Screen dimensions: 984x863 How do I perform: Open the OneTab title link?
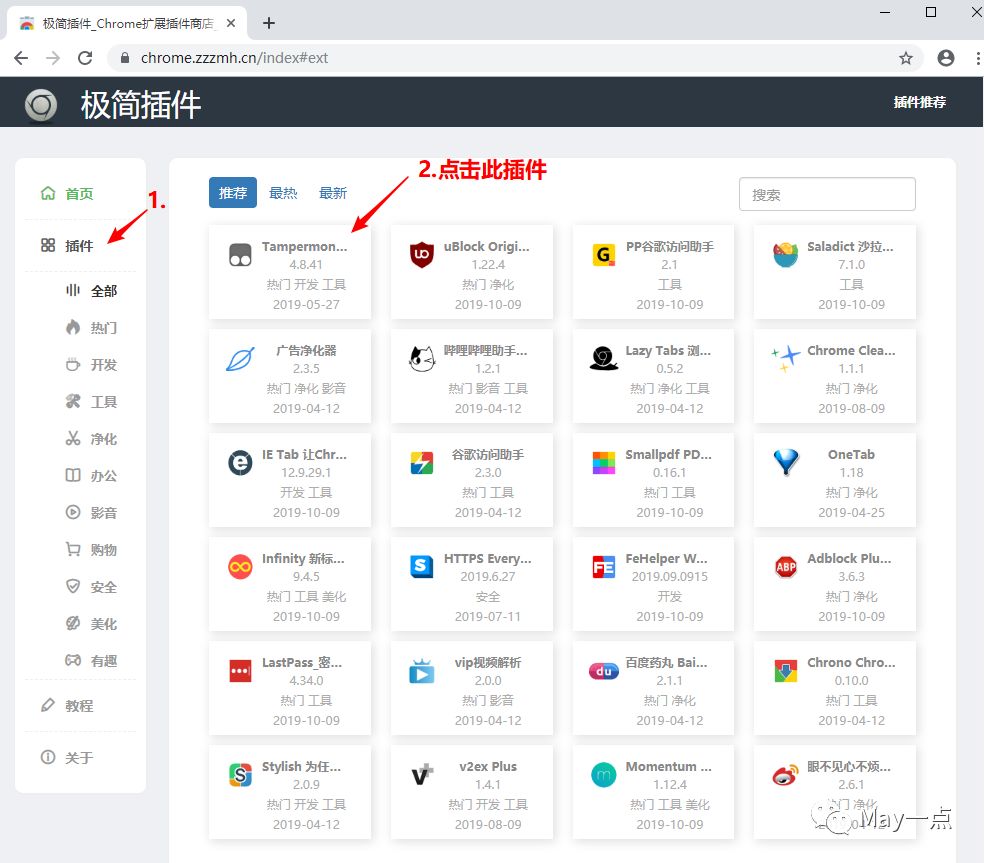851,454
